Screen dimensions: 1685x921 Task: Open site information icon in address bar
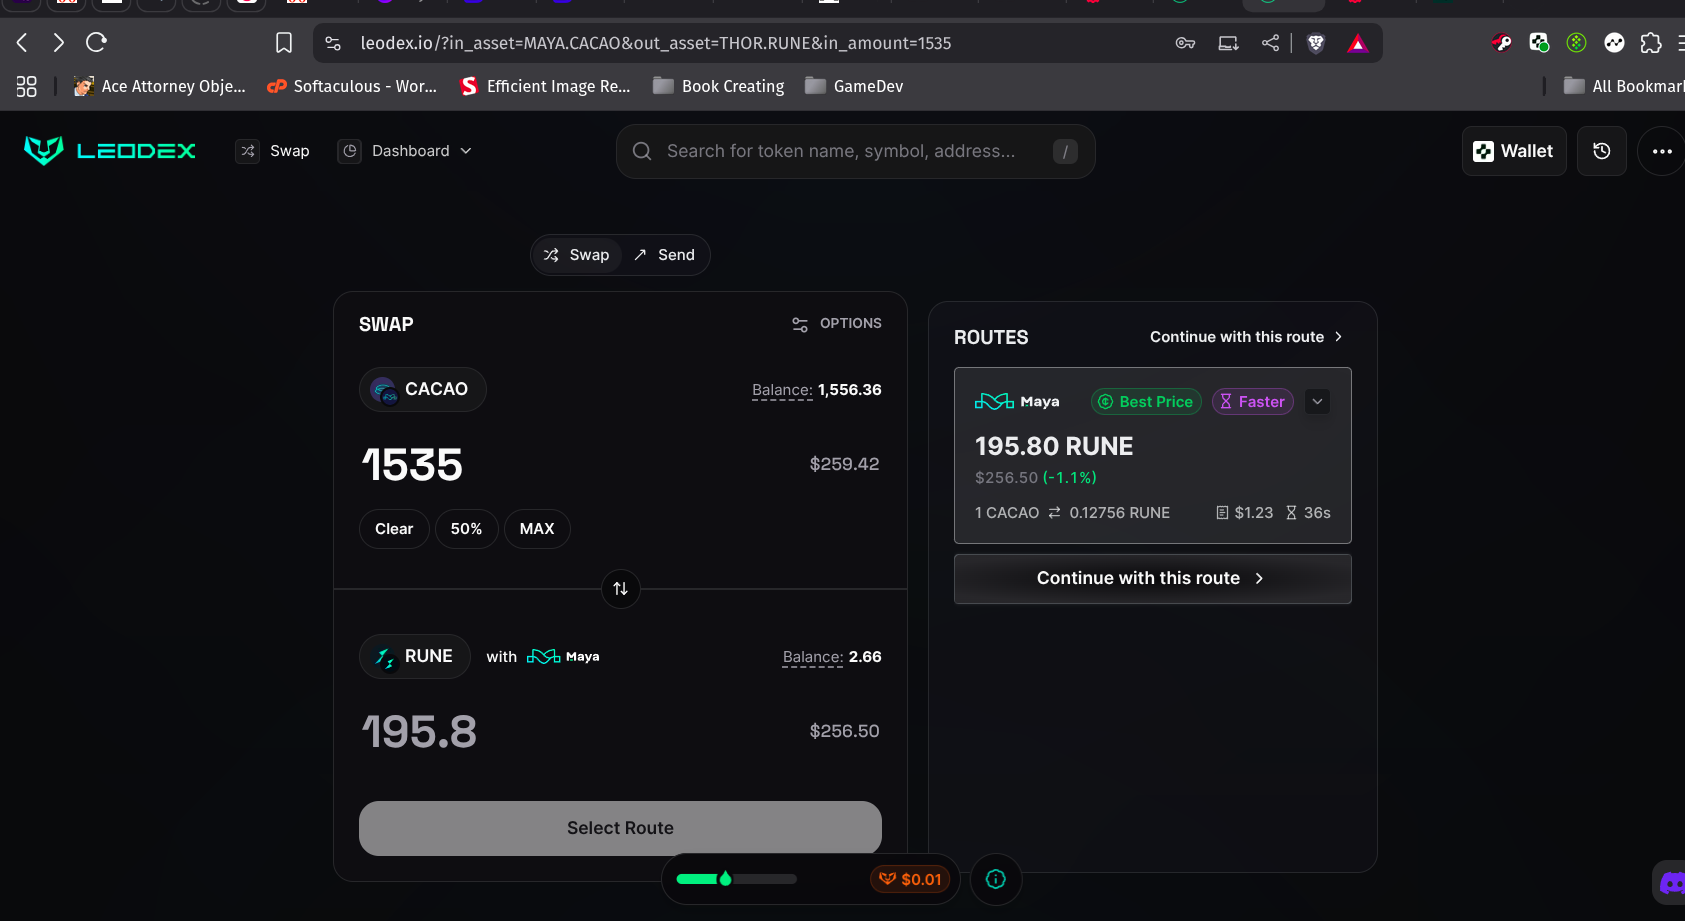coord(333,43)
